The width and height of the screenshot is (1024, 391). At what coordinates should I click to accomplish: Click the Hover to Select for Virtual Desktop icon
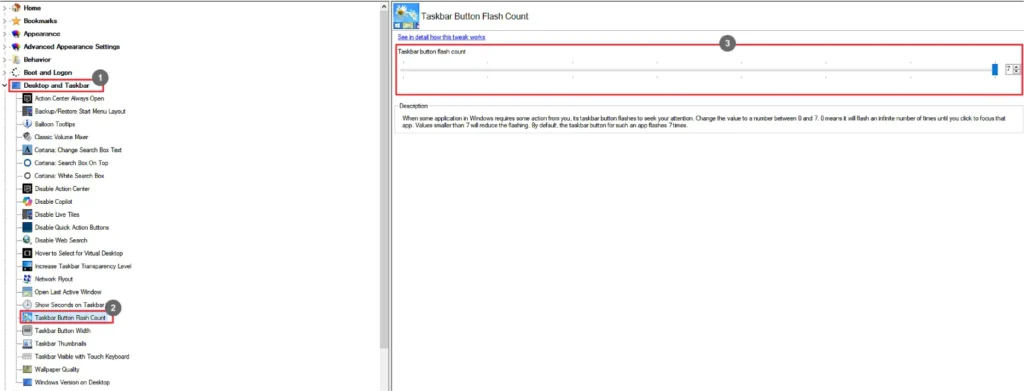pyautogui.click(x=27, y=253)
